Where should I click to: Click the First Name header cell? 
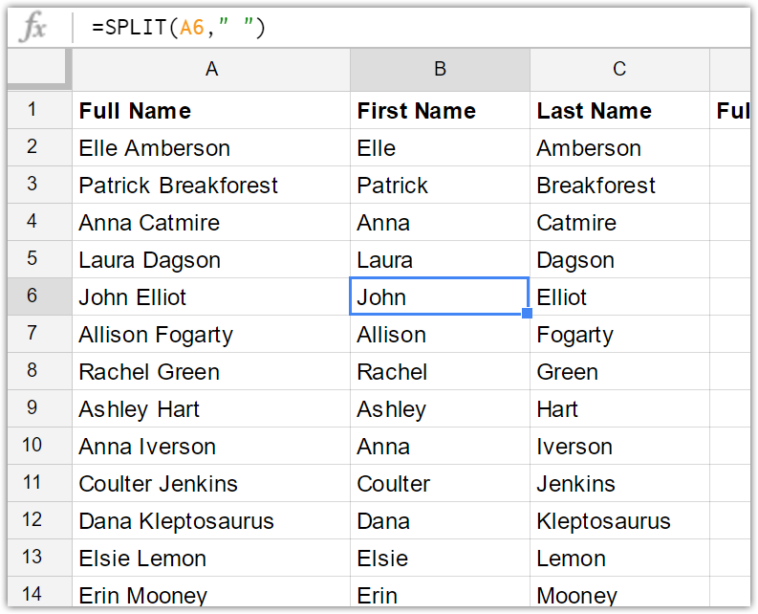(x=439, y=111)
